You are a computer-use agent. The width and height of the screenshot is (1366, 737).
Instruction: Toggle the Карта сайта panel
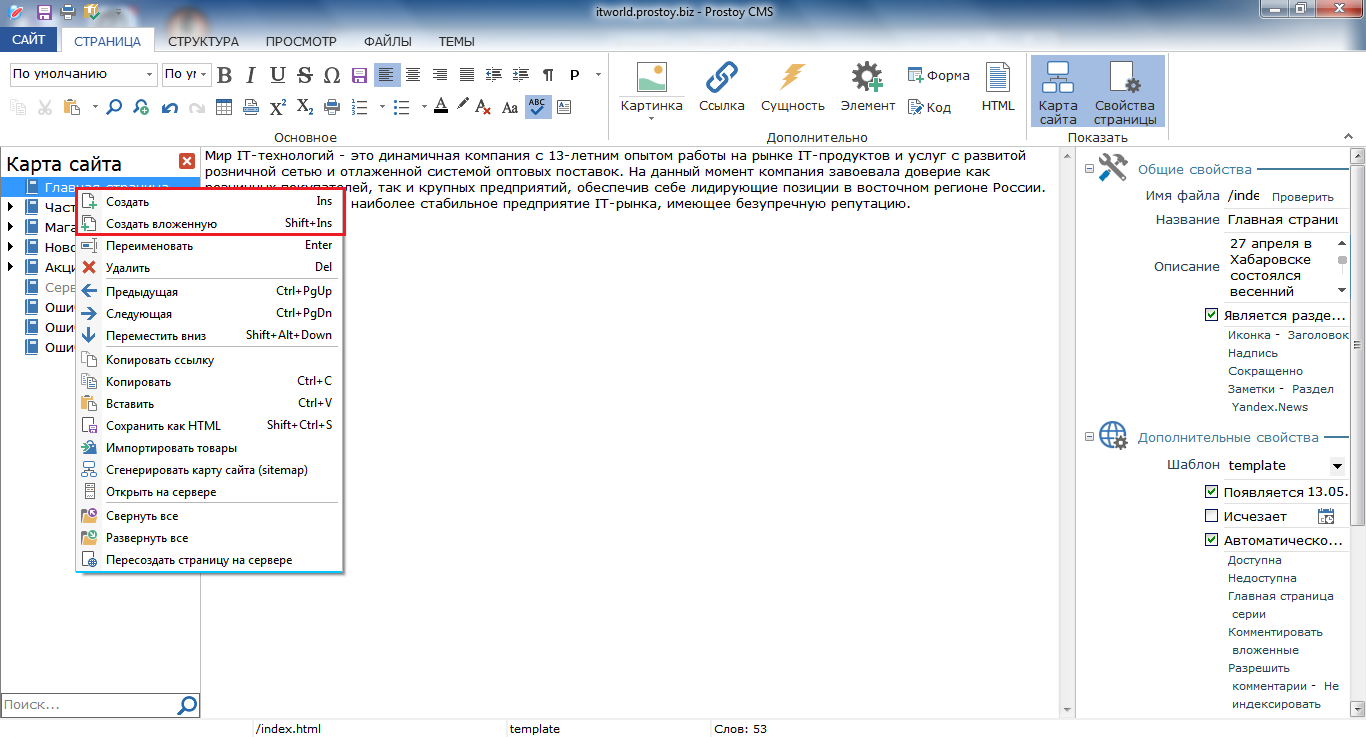[x=1058, y=92]
